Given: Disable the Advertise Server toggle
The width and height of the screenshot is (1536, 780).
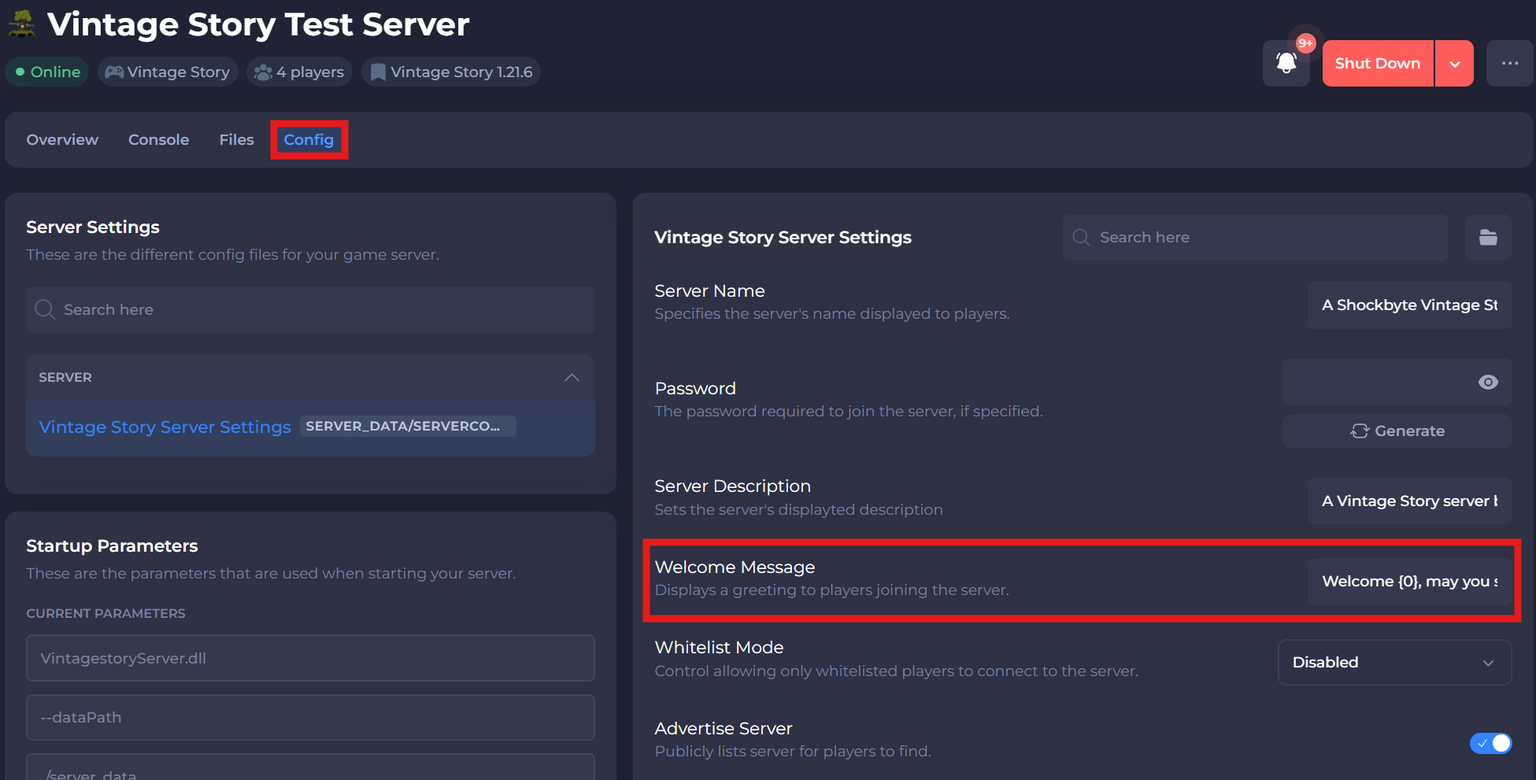Looking at the screenshot, I should [x=1490, y=743].
